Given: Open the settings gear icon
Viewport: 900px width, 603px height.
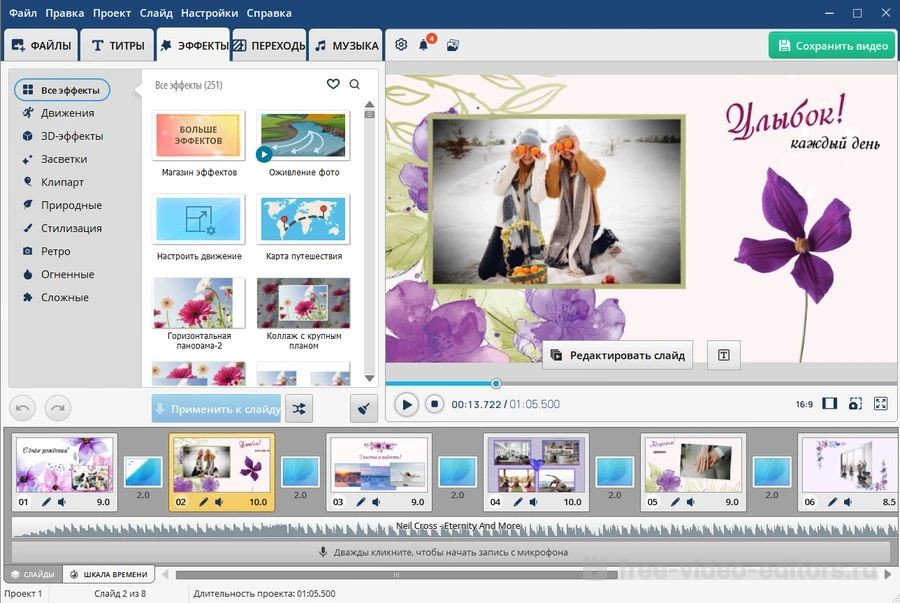Looking at the screenshot, I should pos(401,45).
